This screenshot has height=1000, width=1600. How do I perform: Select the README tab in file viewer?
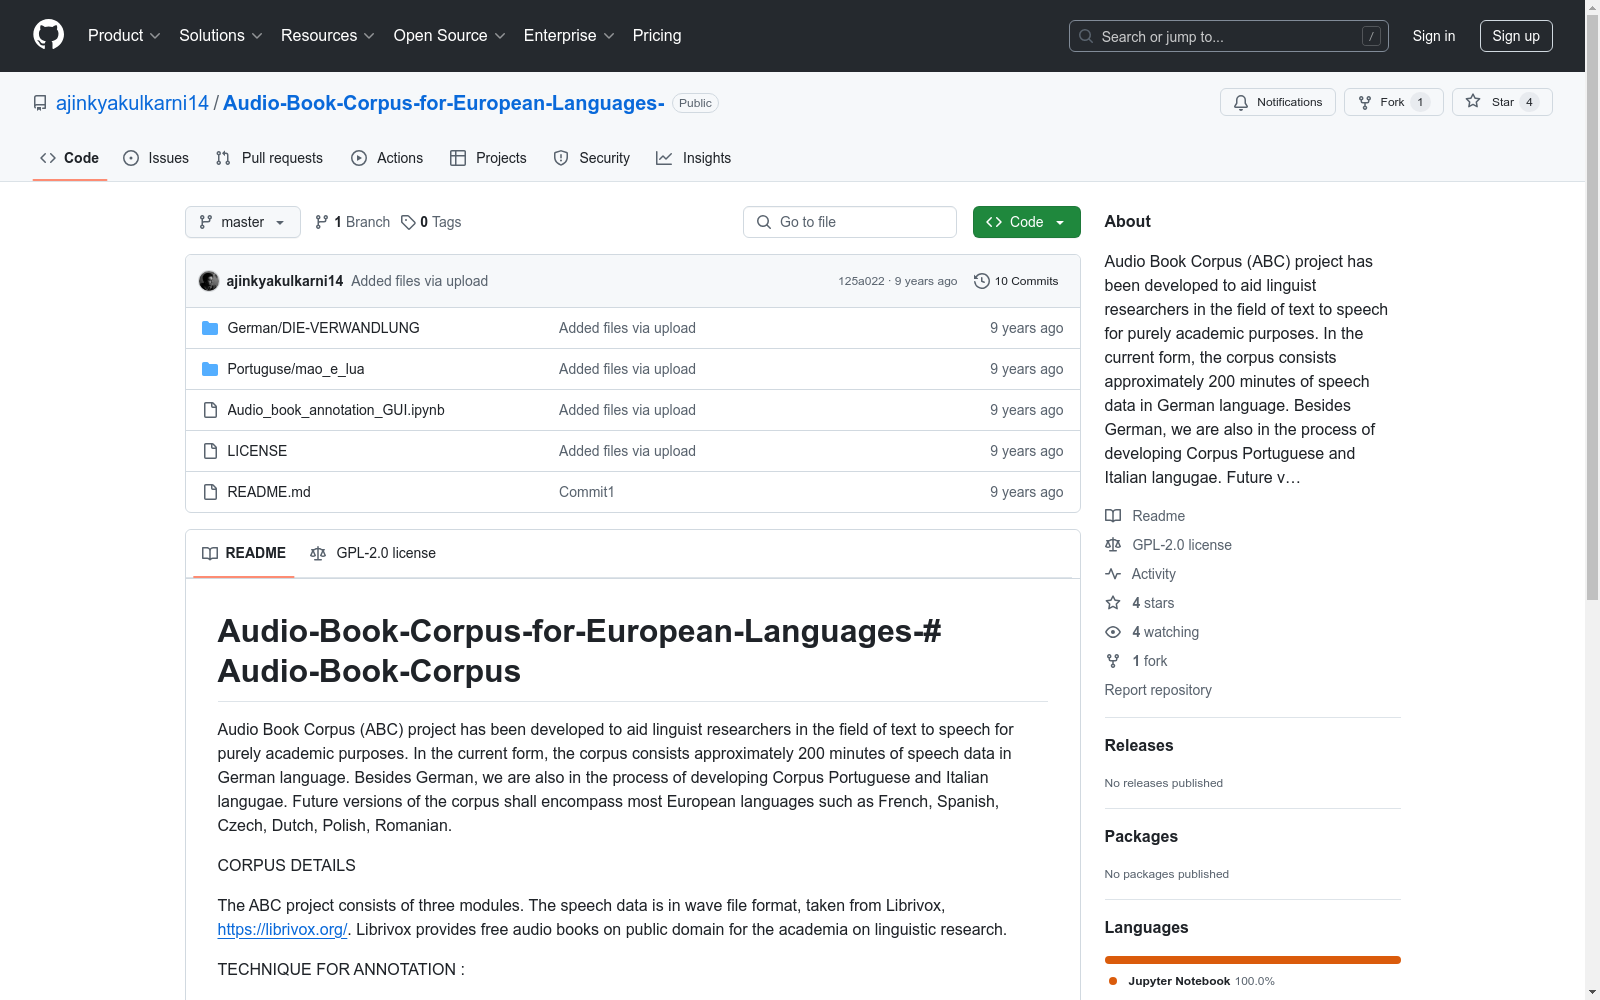point(244,553)
